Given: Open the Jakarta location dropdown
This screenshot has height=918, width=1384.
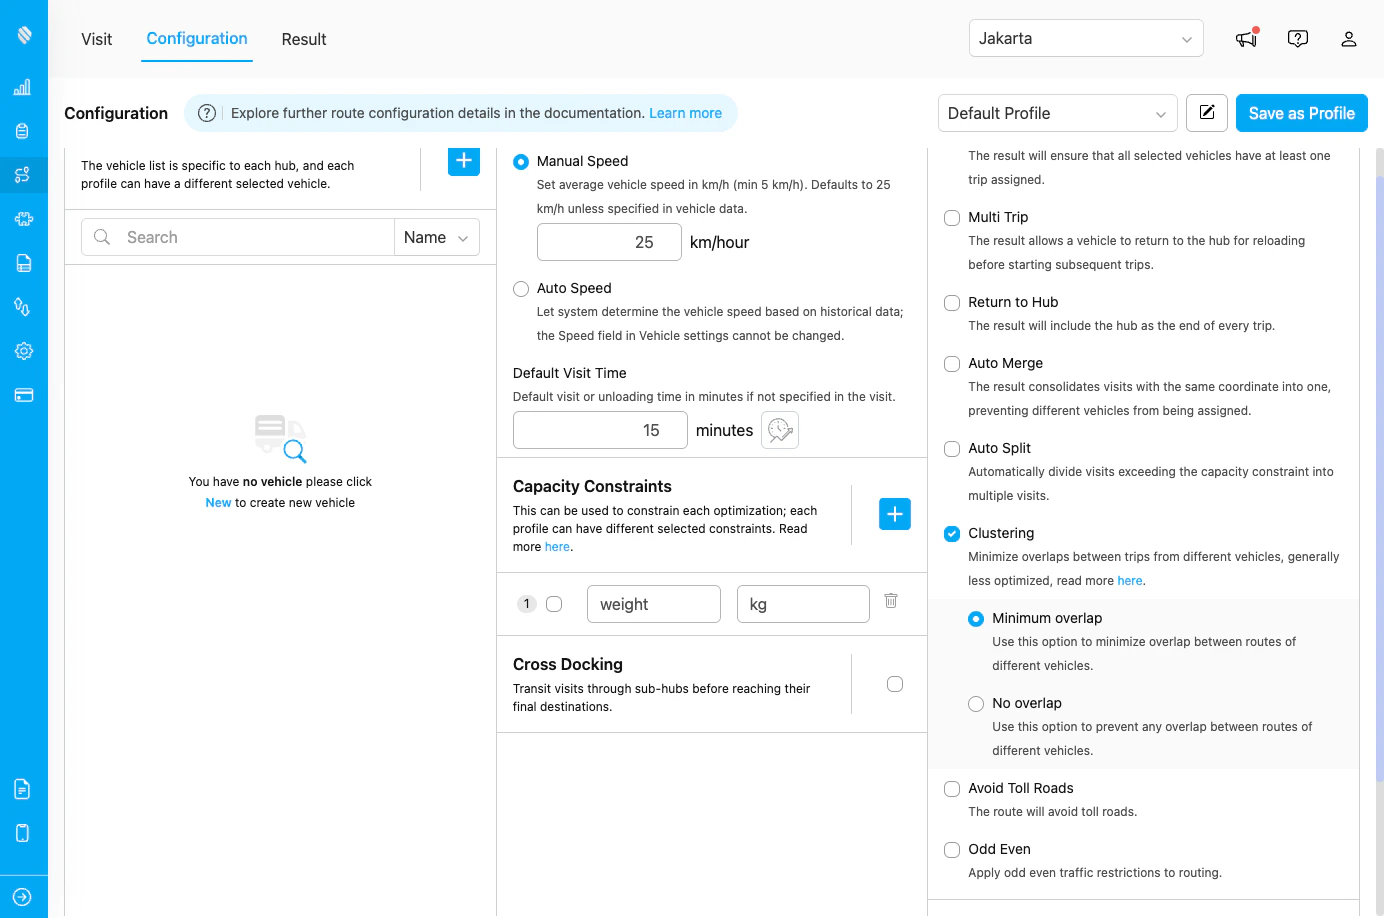Looking at the screenshot, I should pyautogui.click(x=1085, y=38).
